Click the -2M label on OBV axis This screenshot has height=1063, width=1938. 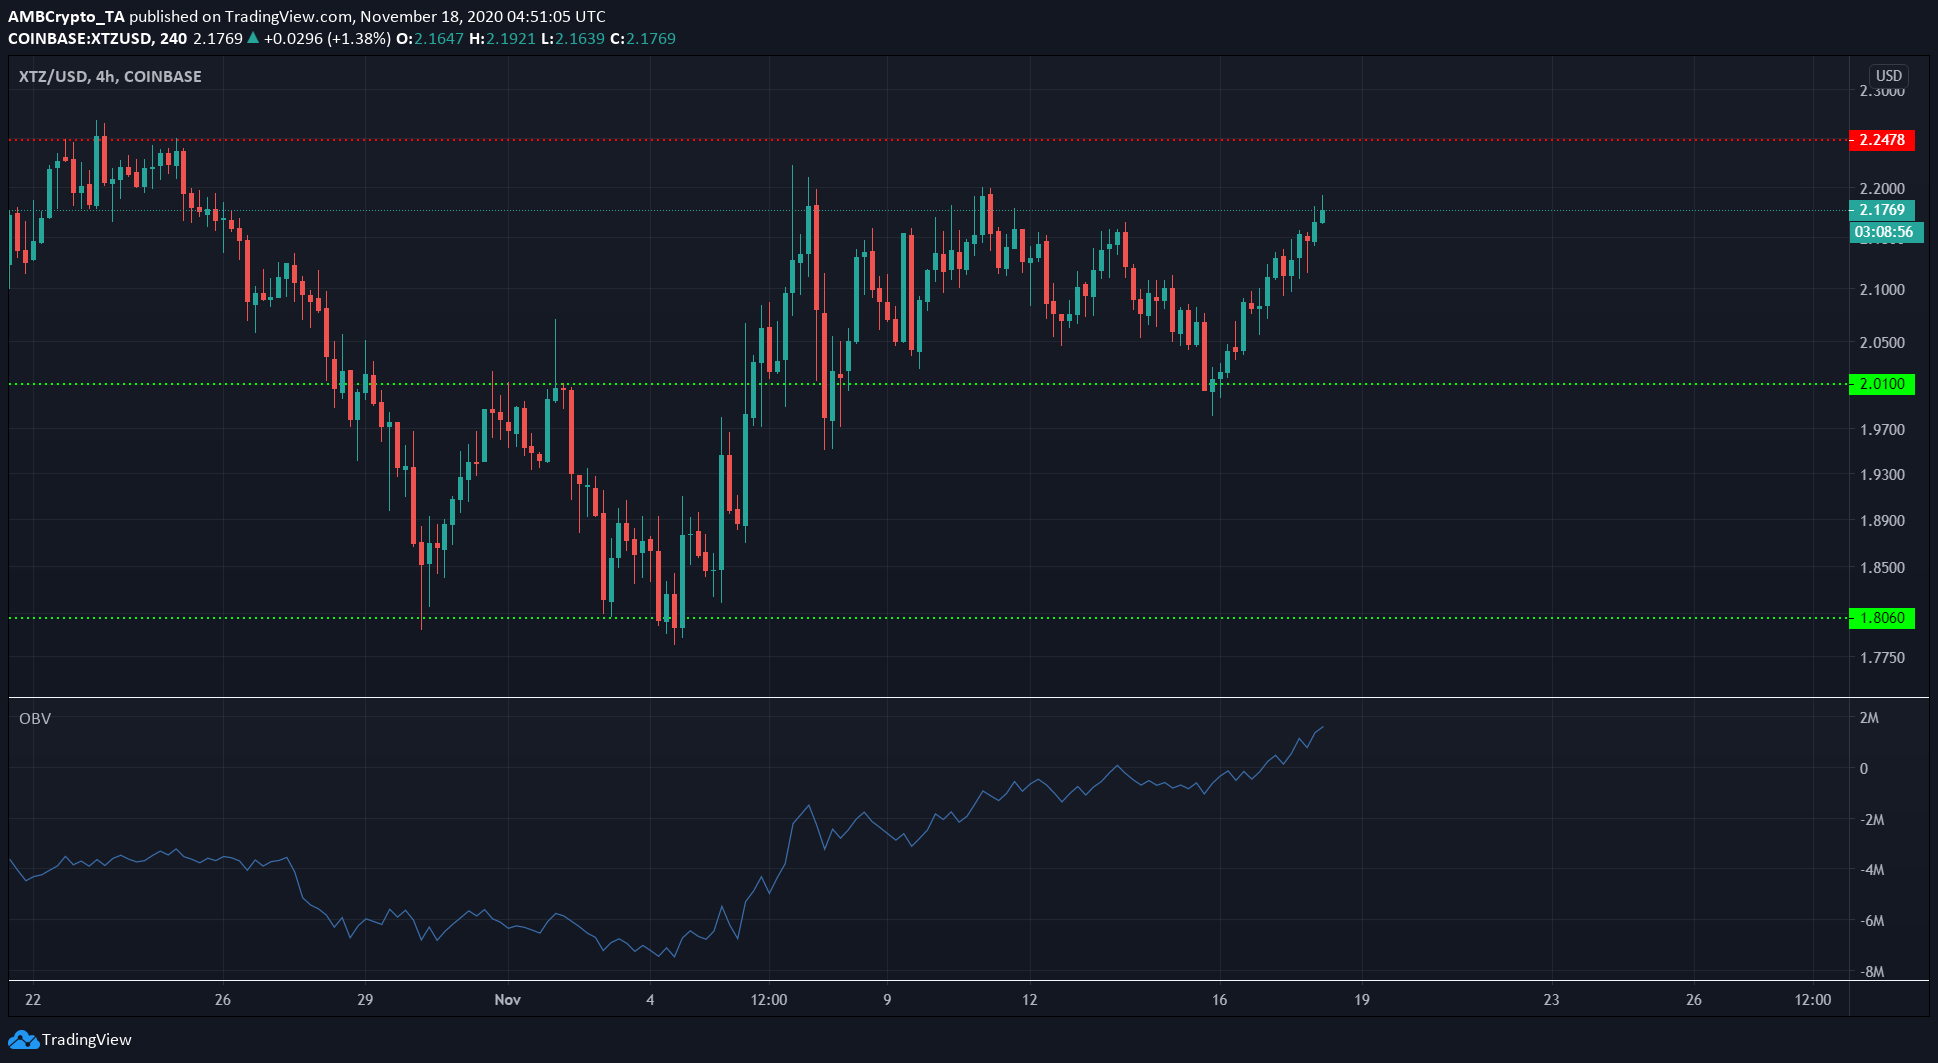point(1872,820)
